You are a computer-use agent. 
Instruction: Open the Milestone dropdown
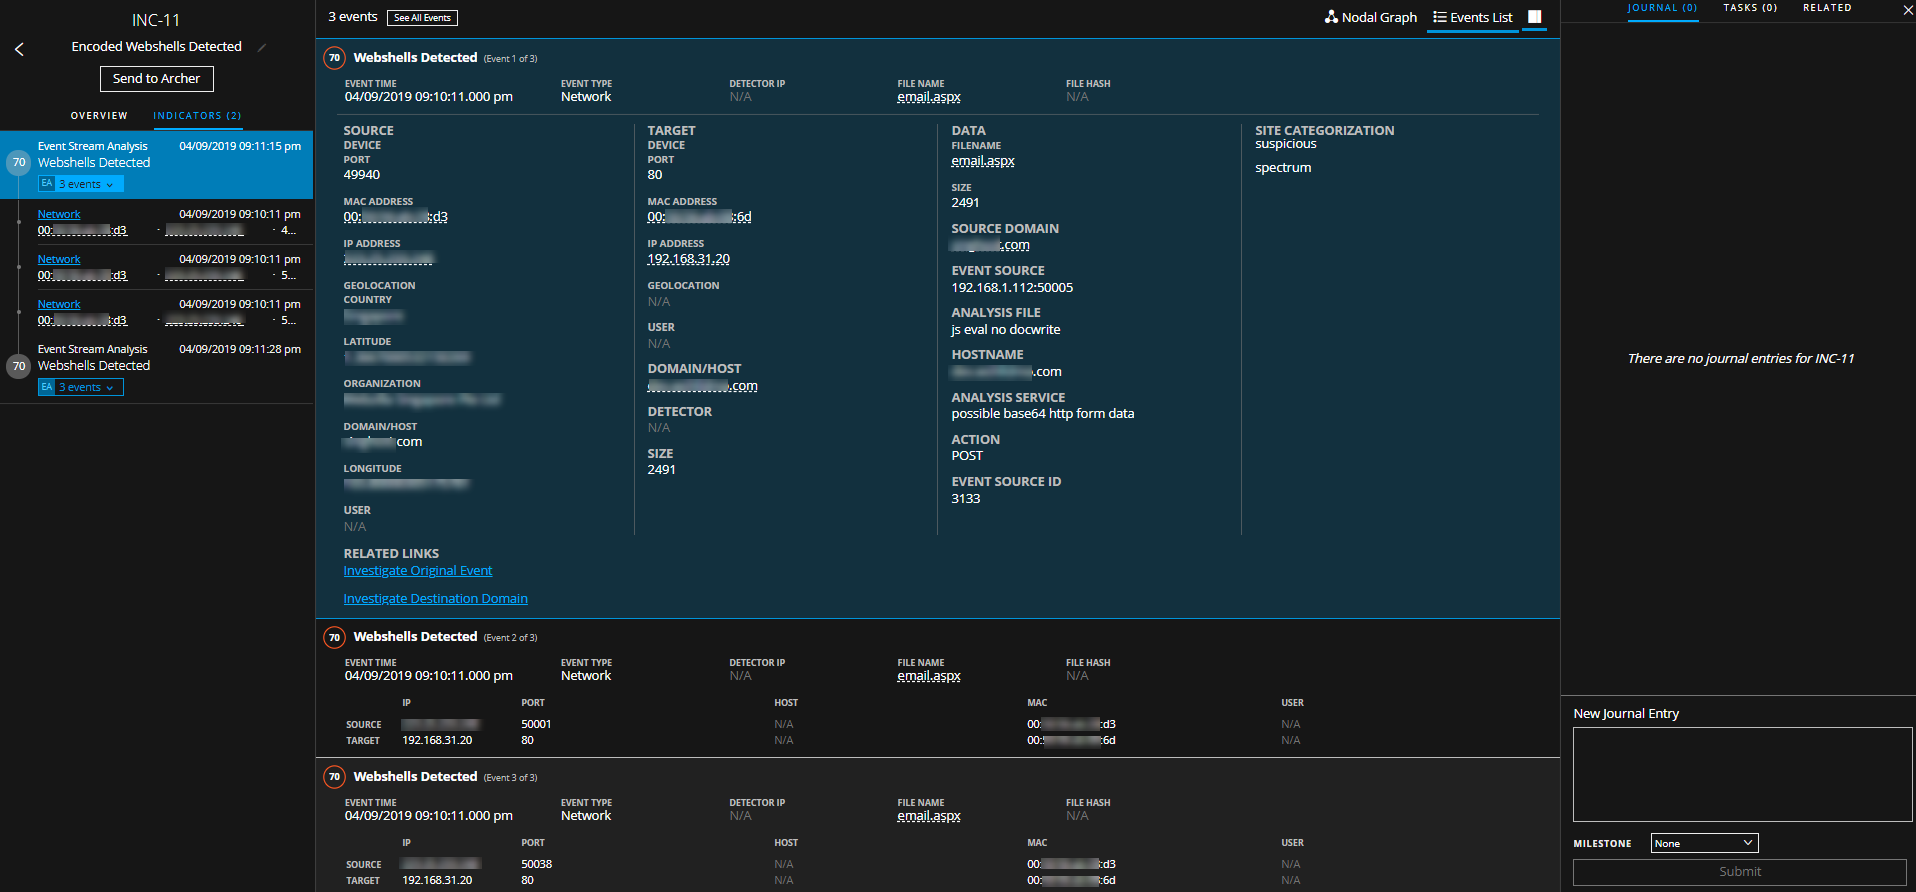(x=1704, y=843)
